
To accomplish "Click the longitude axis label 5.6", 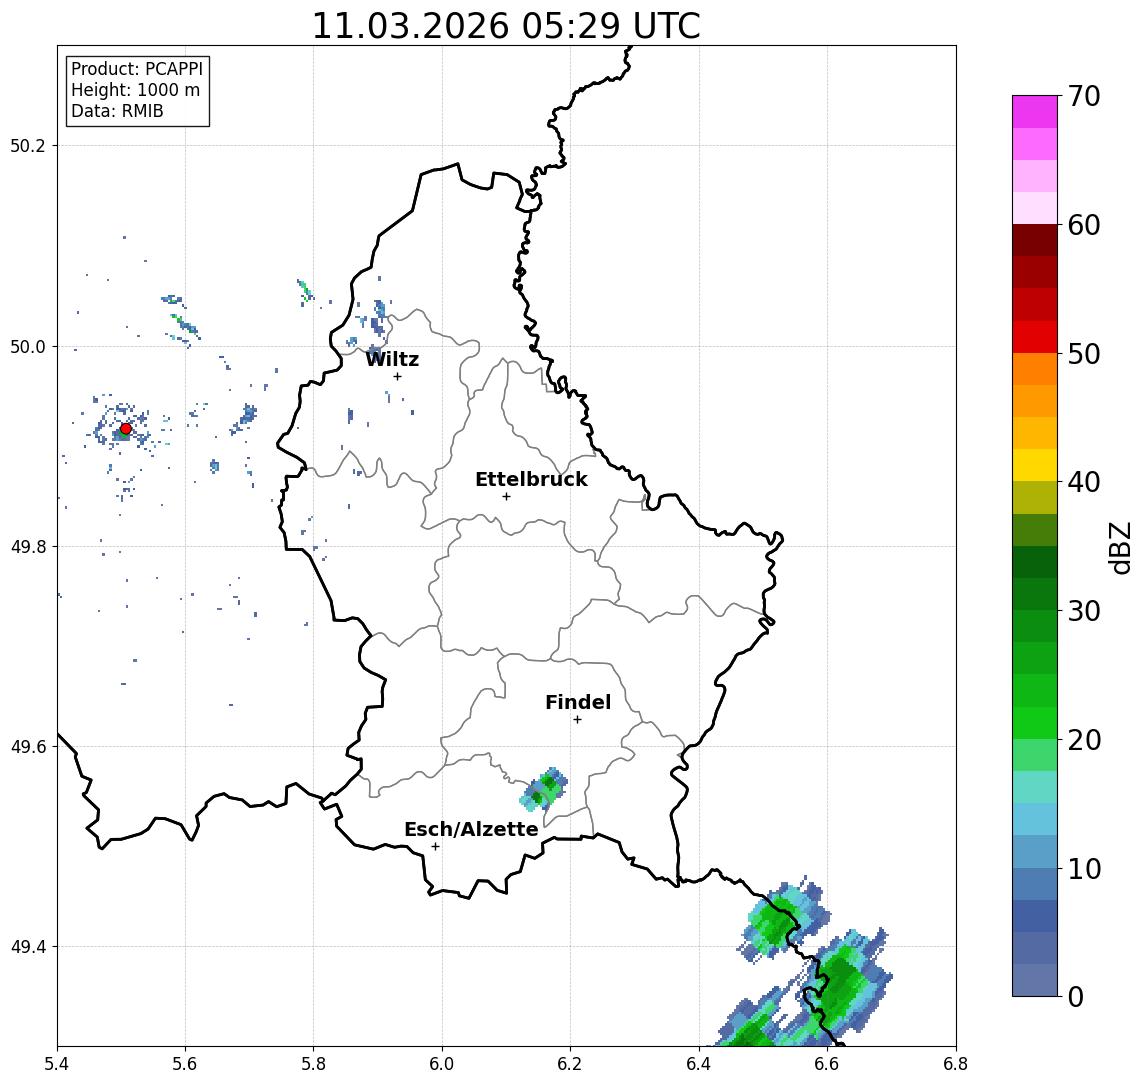I will [185, 1063].
